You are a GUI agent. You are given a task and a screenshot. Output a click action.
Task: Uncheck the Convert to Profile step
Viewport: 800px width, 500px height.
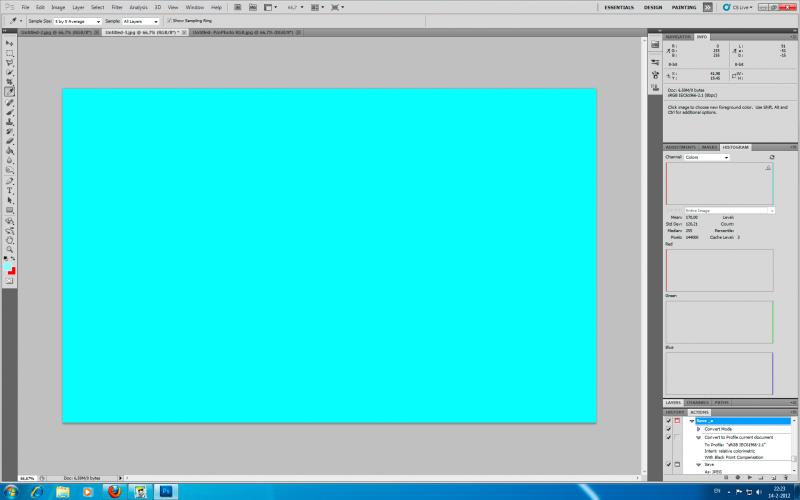(x=668, y=437)
